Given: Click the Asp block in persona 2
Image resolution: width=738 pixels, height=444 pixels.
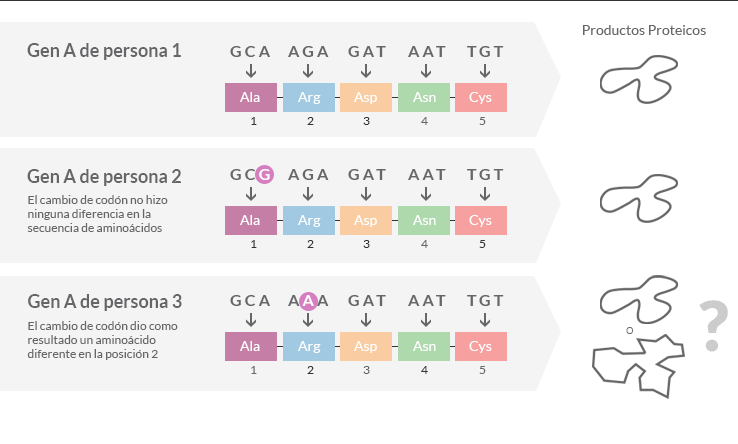Looking at the screenshot, I should (x=366, y=220).
